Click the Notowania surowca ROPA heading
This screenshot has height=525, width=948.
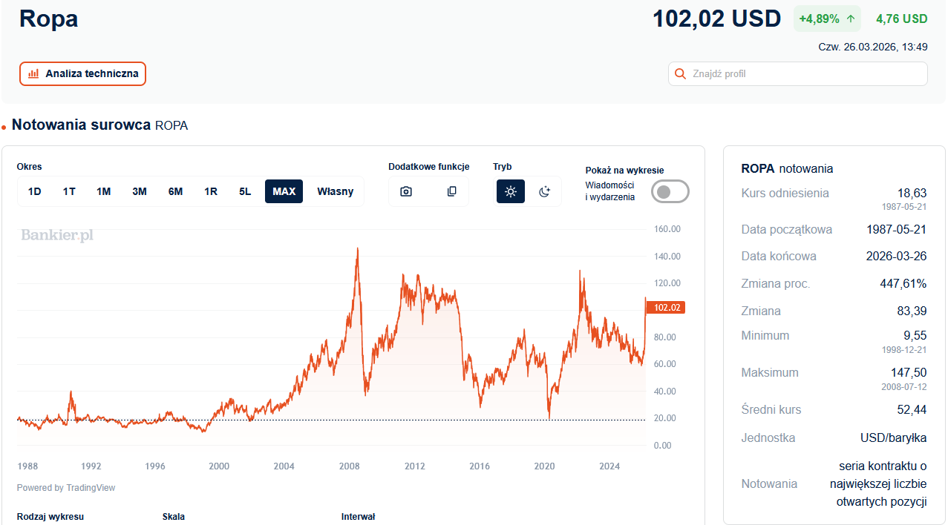[100, 125]
